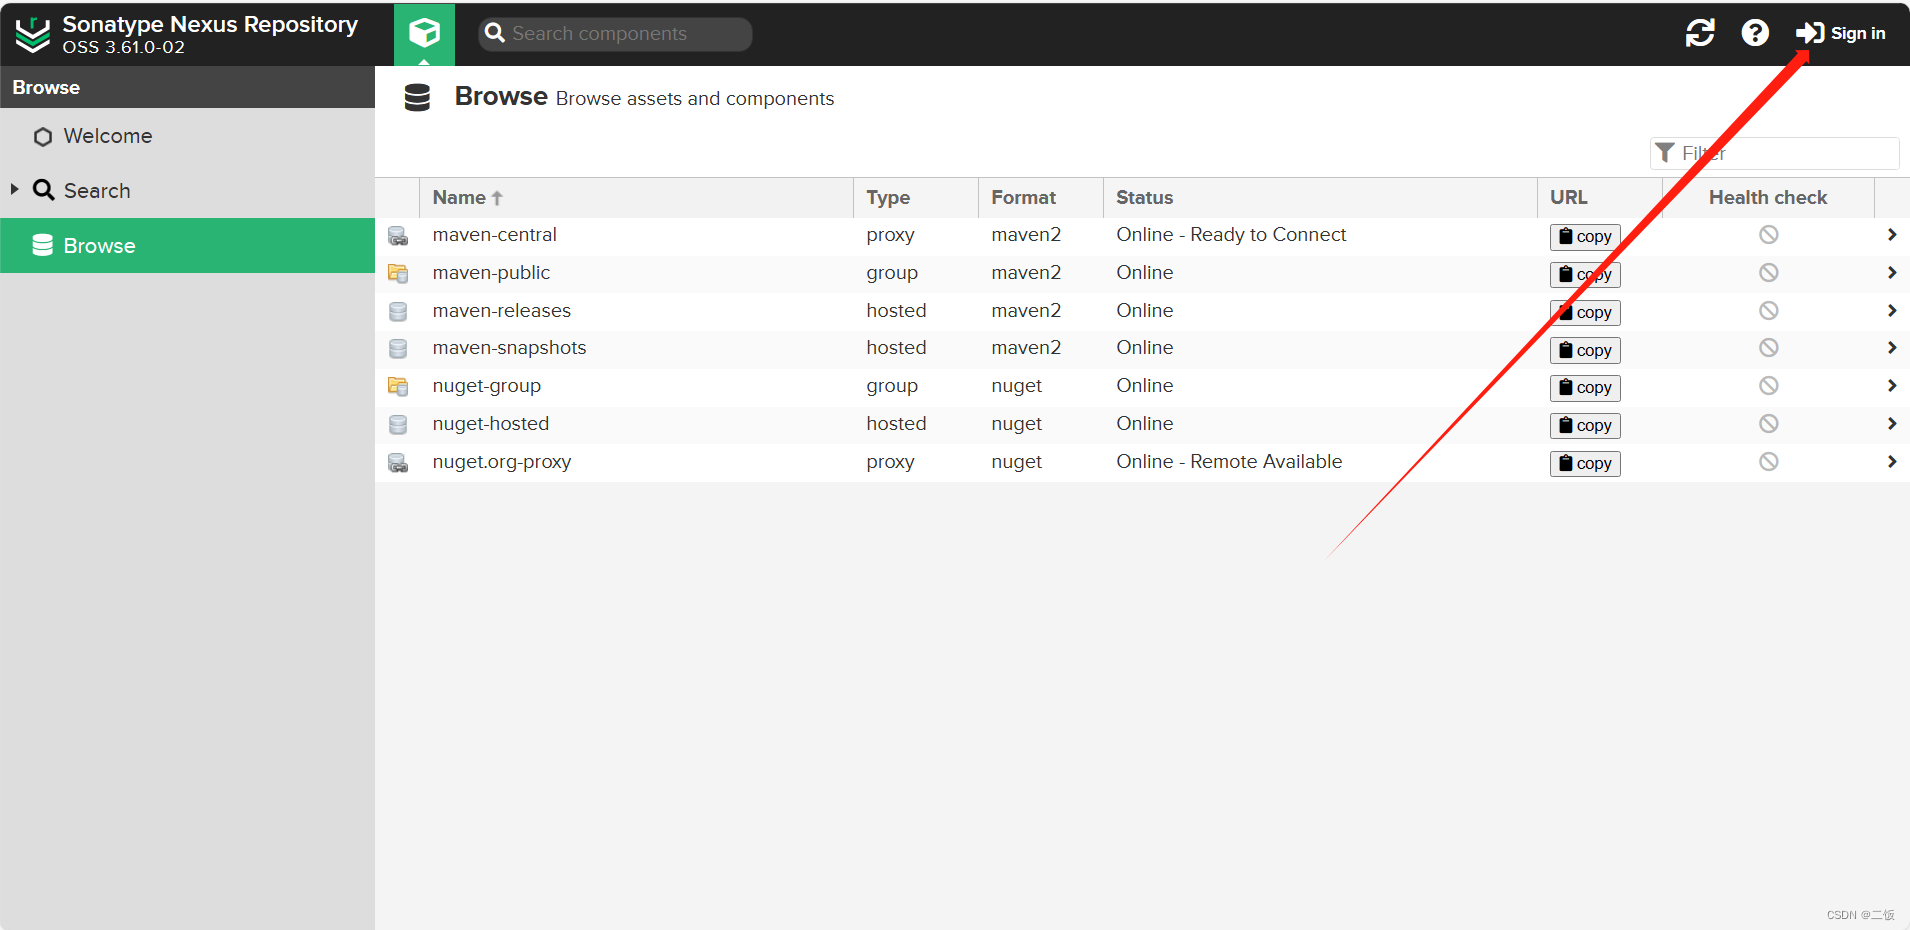
Task: Sort by the Status column header
Action: [x=1319, y=198]
